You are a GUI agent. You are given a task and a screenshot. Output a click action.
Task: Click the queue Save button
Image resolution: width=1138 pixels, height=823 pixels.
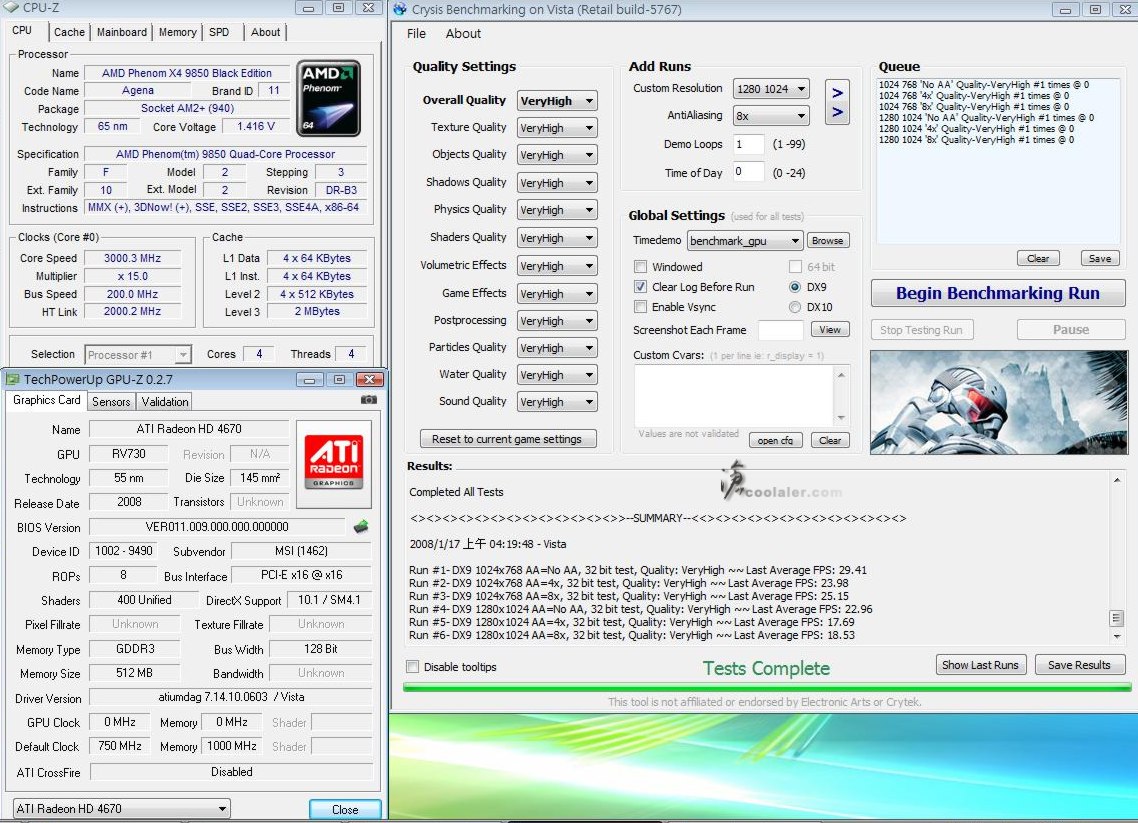1100,258
